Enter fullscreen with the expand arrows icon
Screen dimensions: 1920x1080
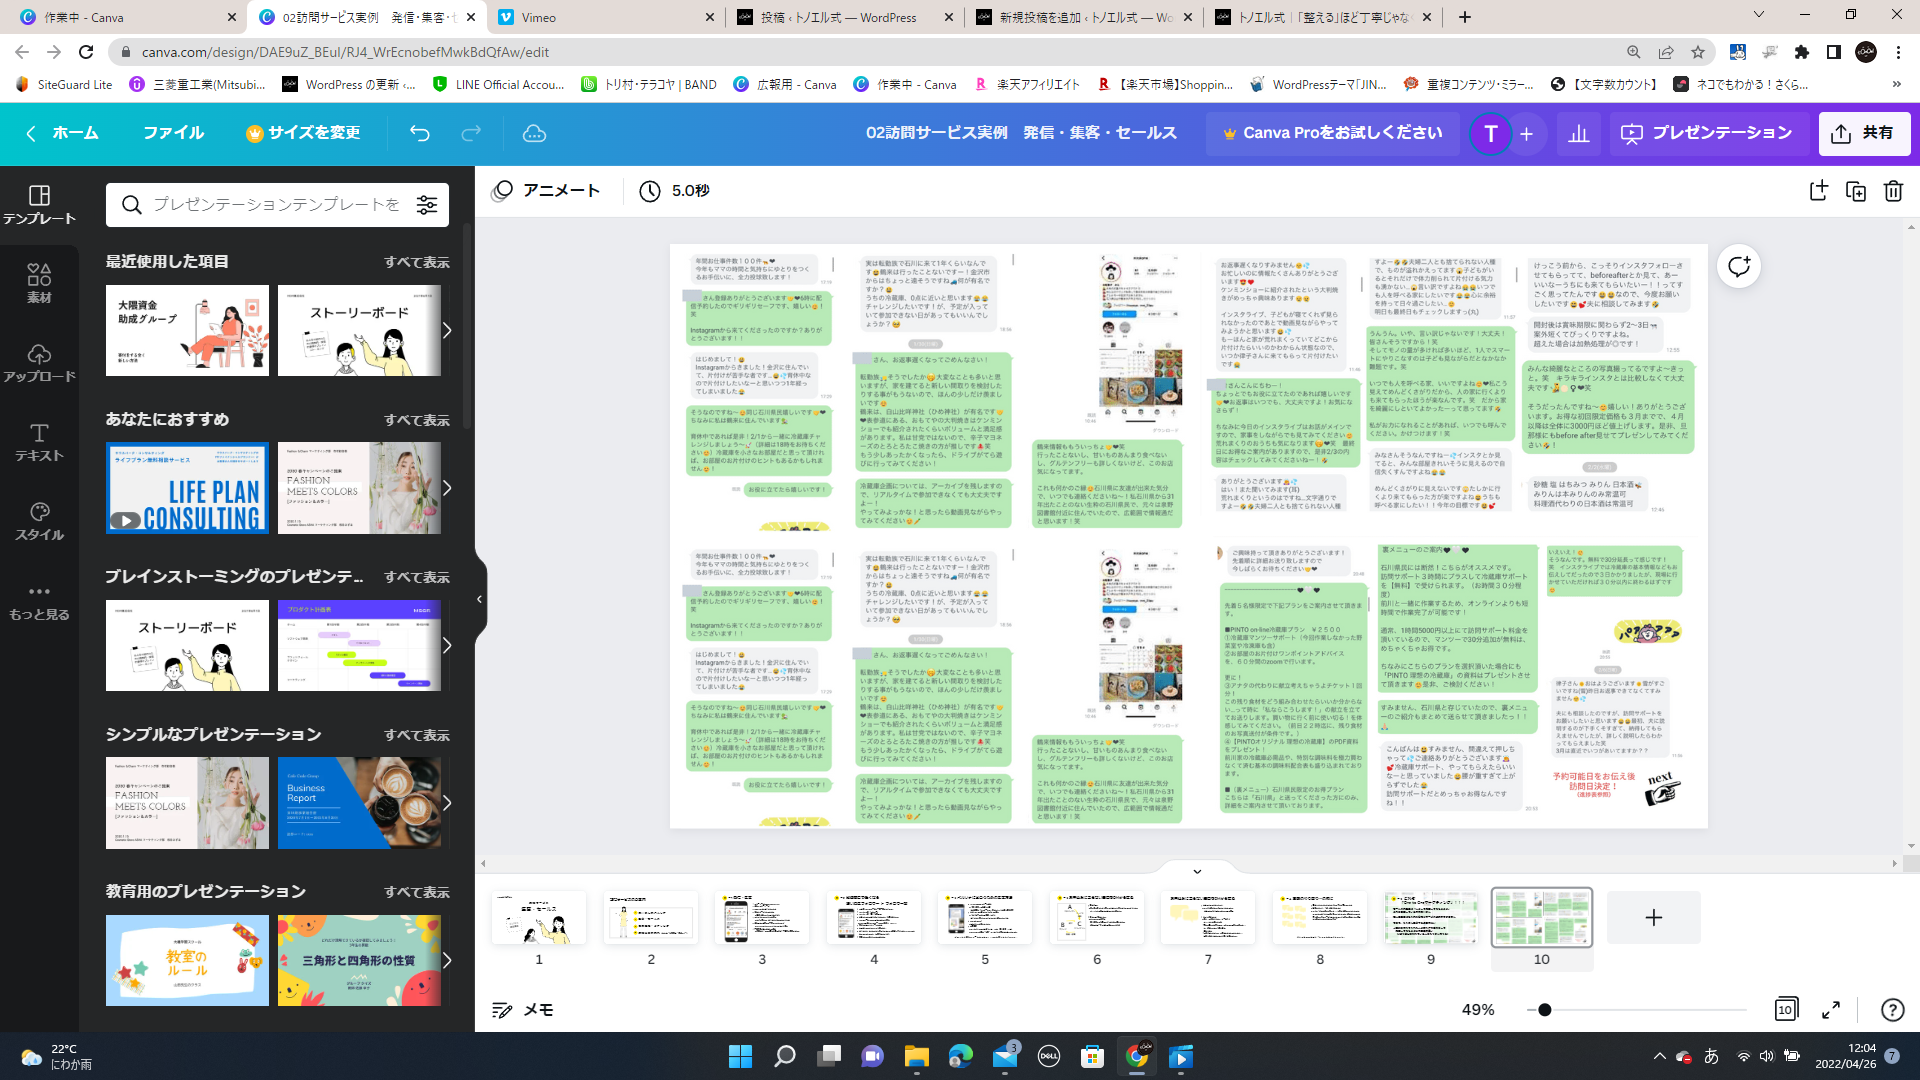tap(1831, 1010)
